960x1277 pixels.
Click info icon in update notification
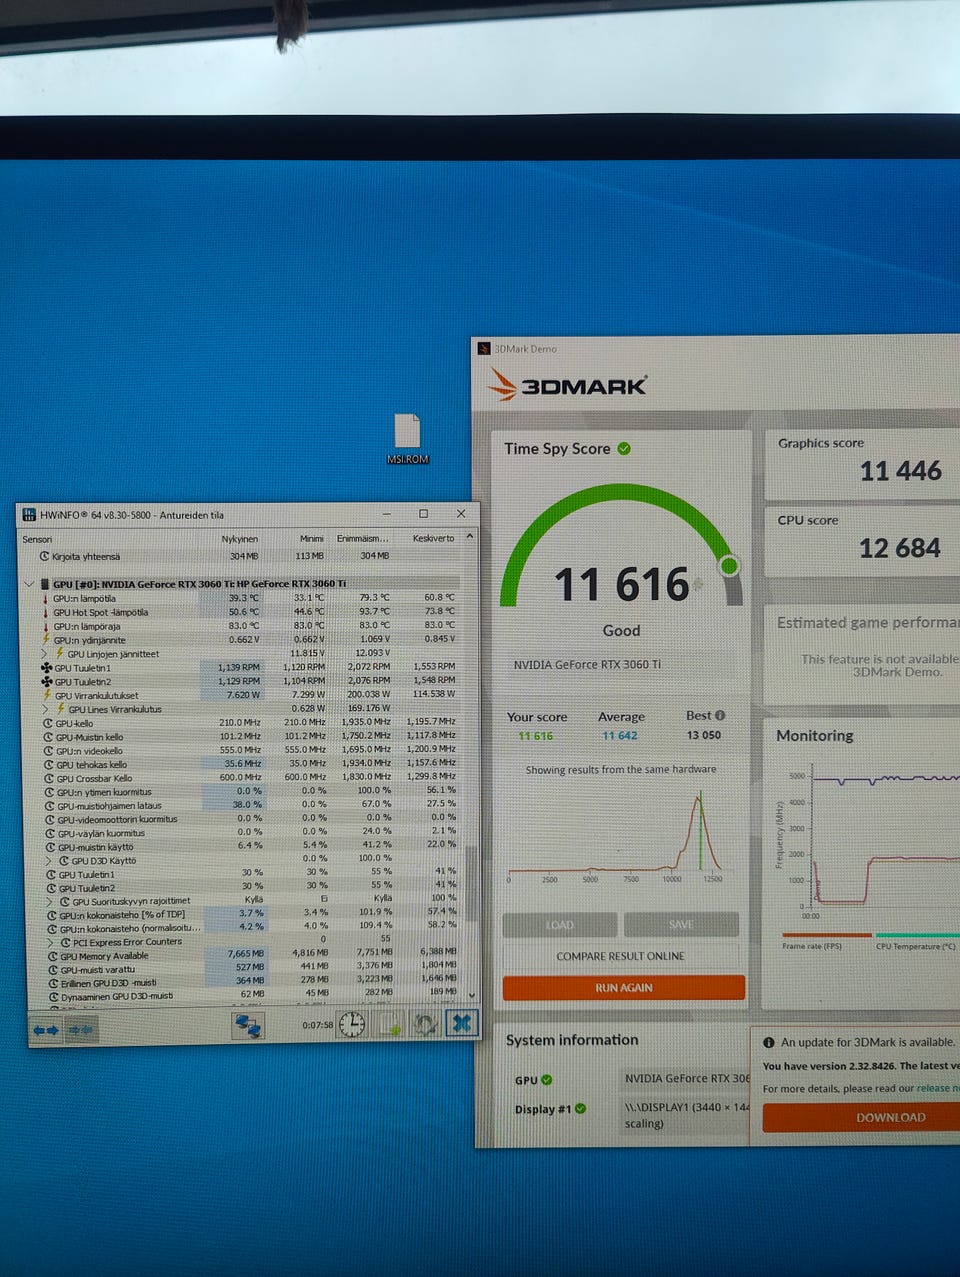[769, 1042]
